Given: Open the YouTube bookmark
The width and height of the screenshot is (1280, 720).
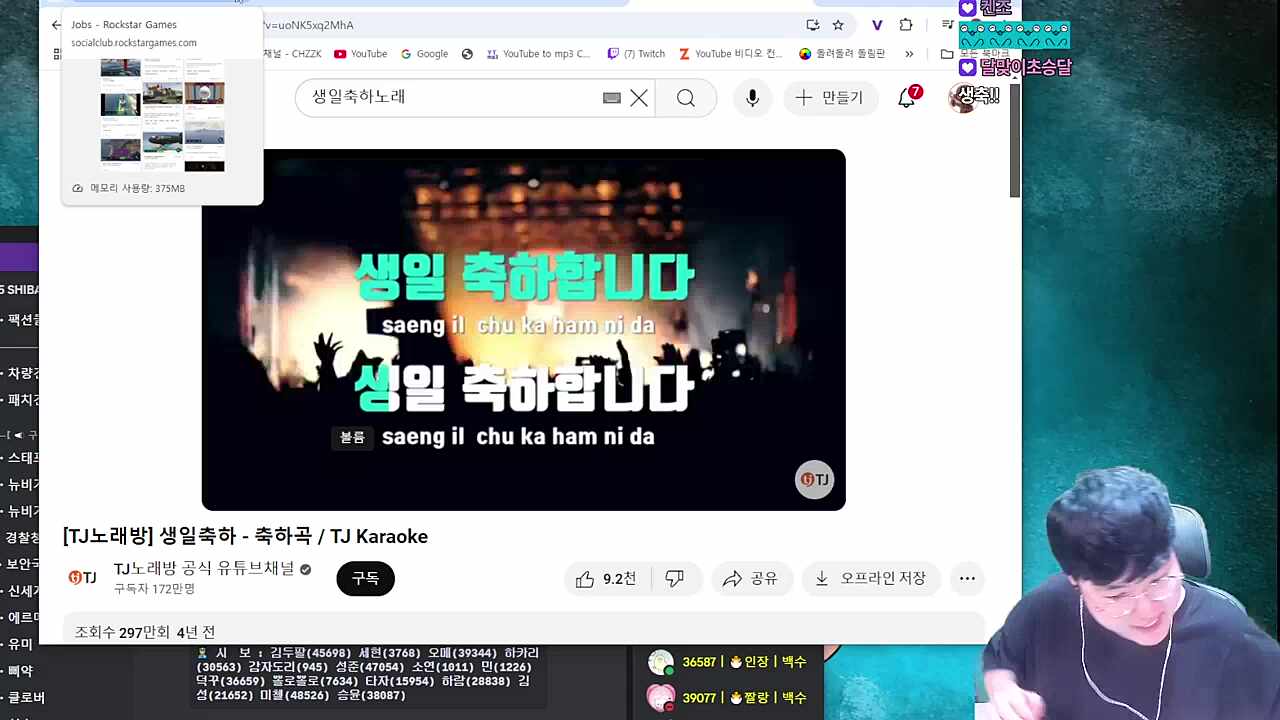Looking at the screenshot, I should pos(360,54).
